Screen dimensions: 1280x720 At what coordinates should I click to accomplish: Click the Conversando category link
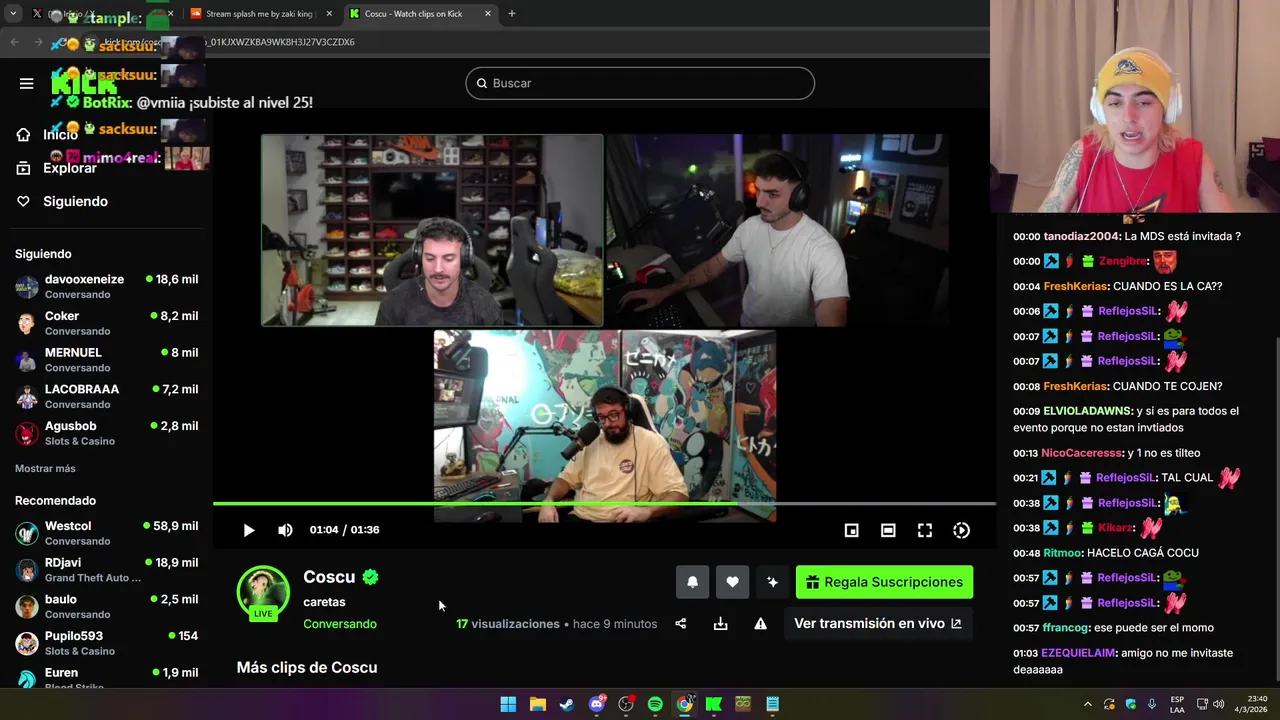(x=340, y=624)
